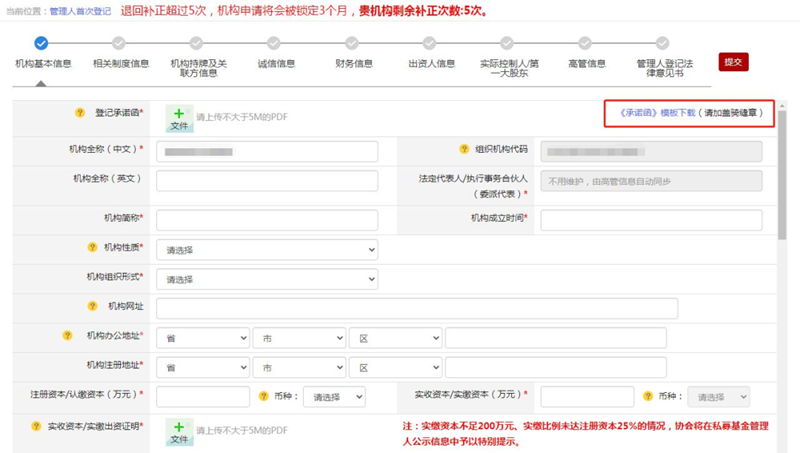Click the help icon beside 登记承诺函
The width and height of the screenshot is (800, 453).
(80, 113)
